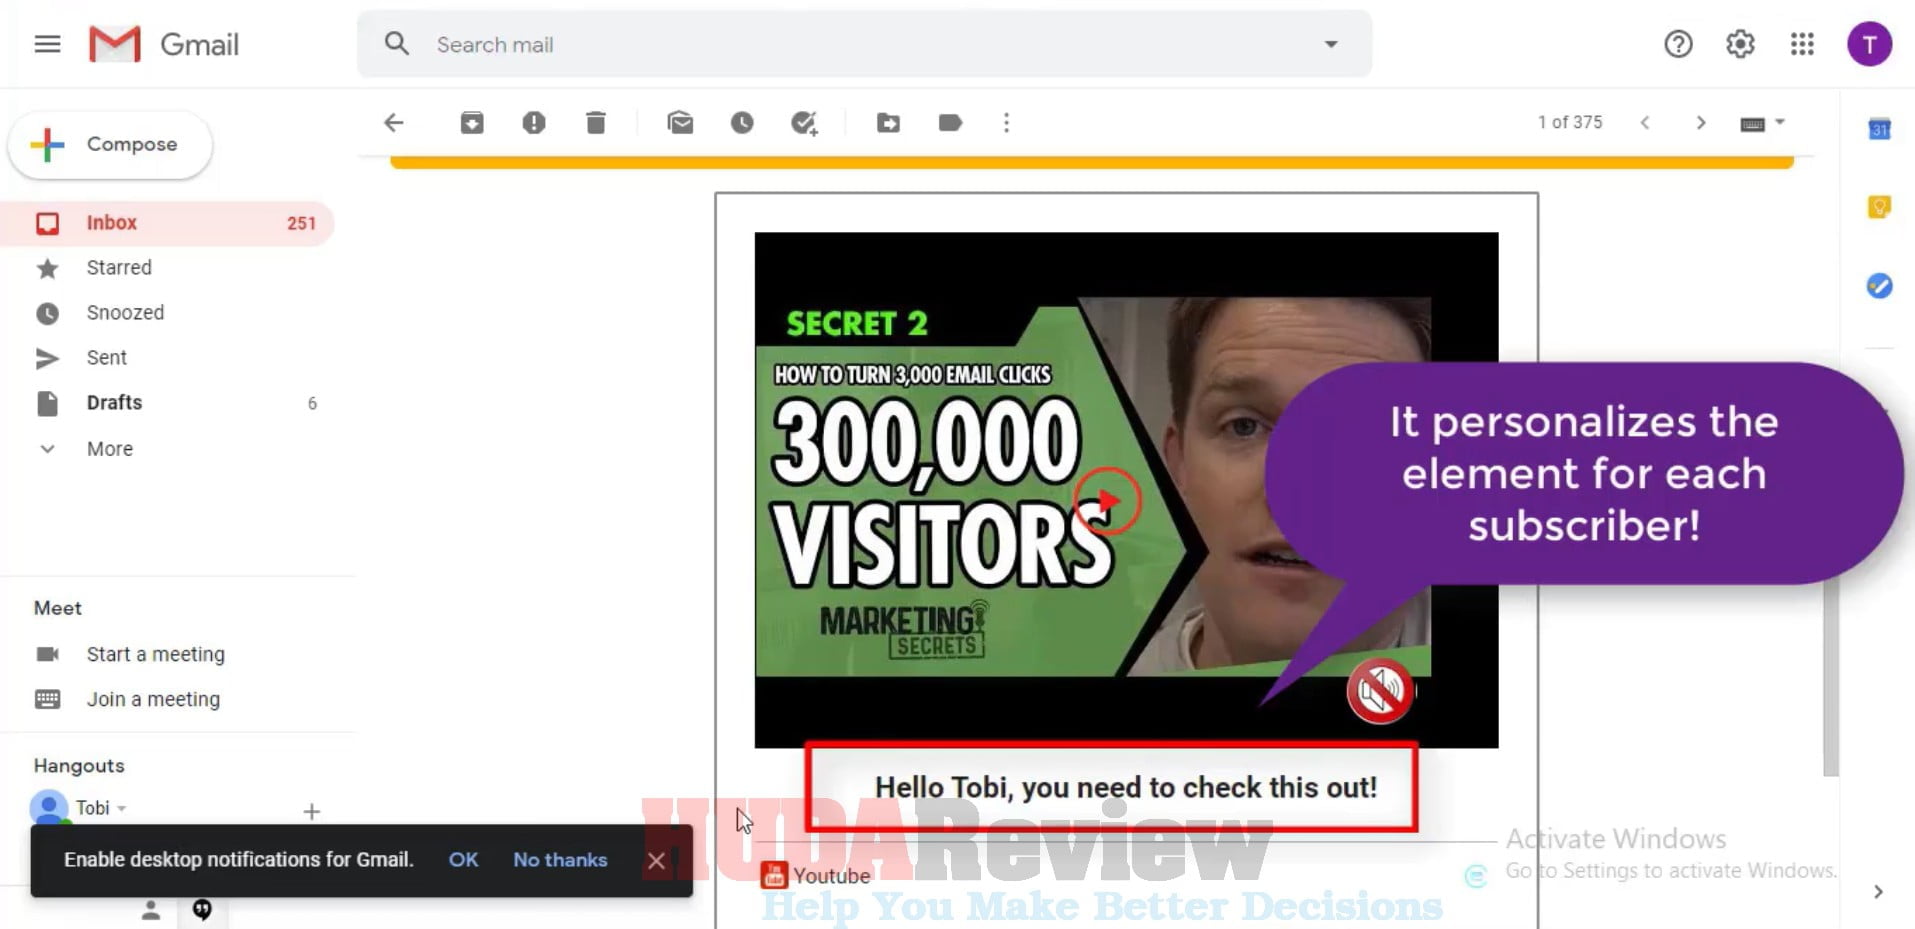Archive this email
Viewport: 1915px width, 929px height.
pos(472,122)
